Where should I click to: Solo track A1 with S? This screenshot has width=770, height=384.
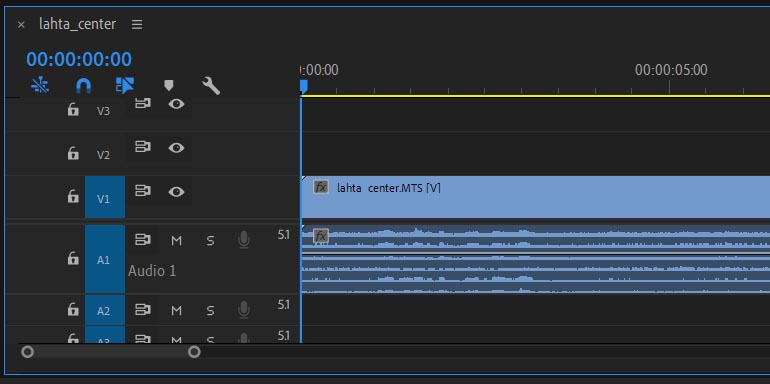point(210,241)
